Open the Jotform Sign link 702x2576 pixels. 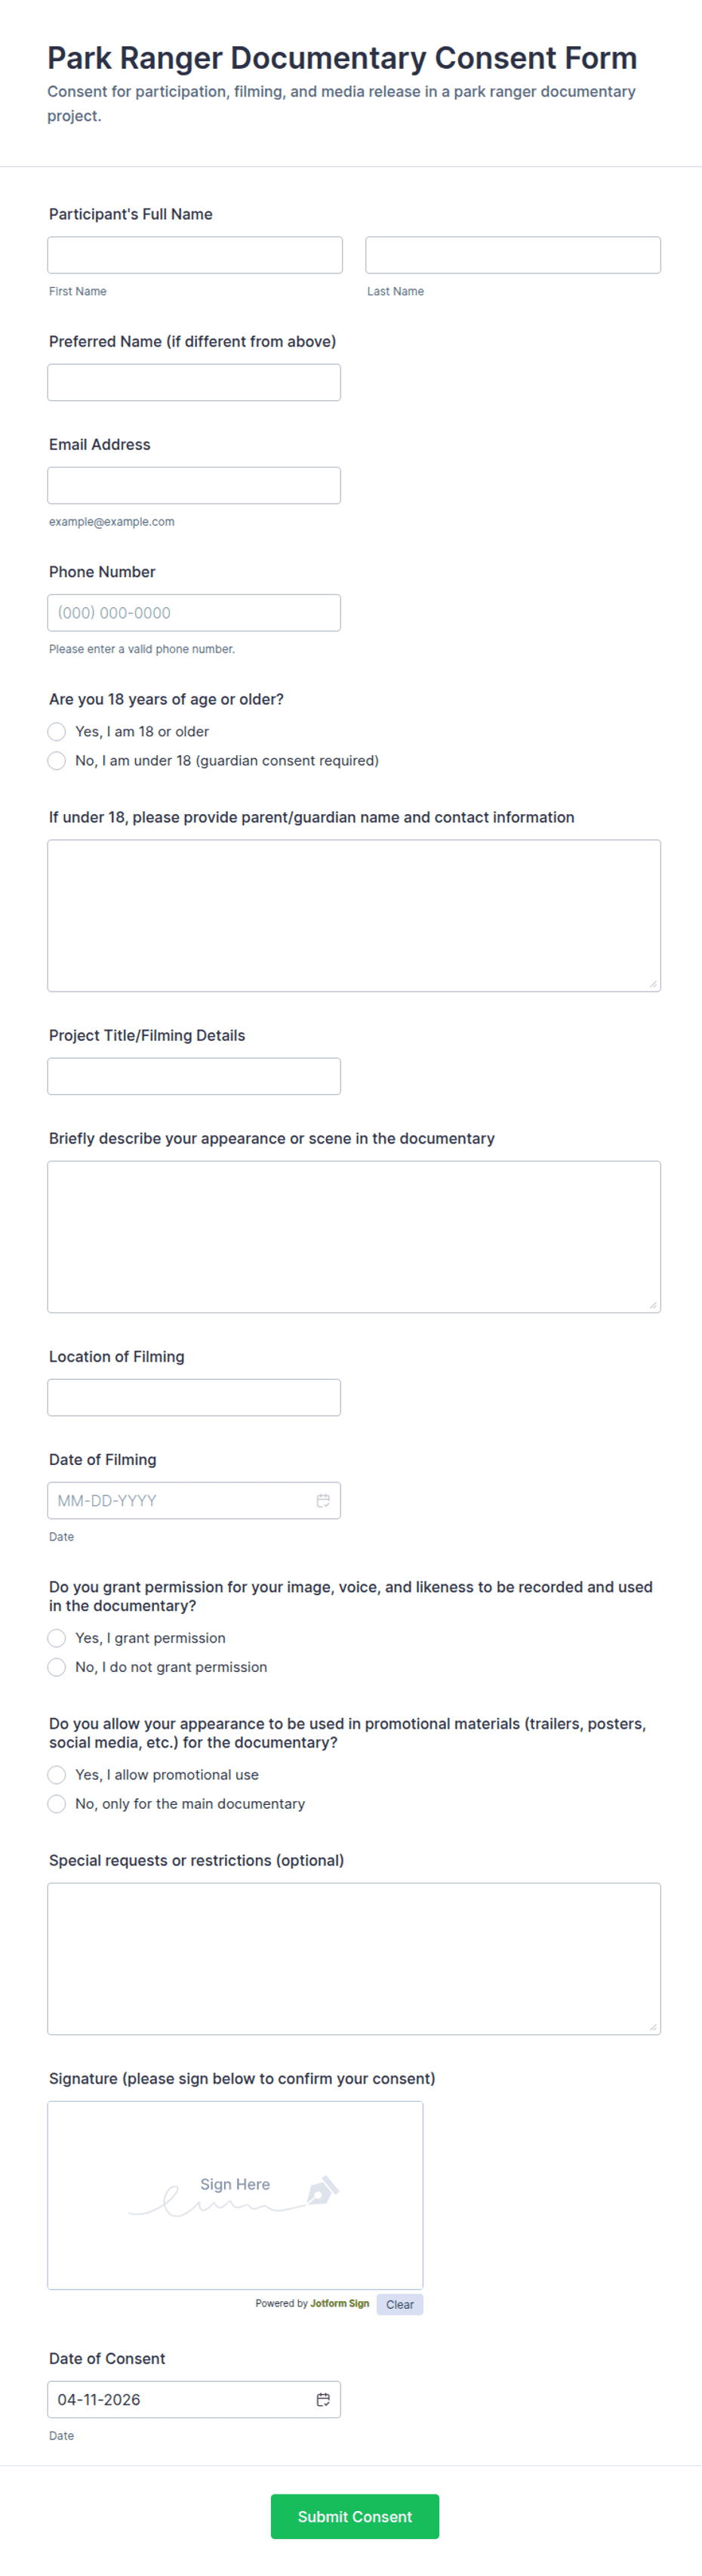[x=339, y=2303]
